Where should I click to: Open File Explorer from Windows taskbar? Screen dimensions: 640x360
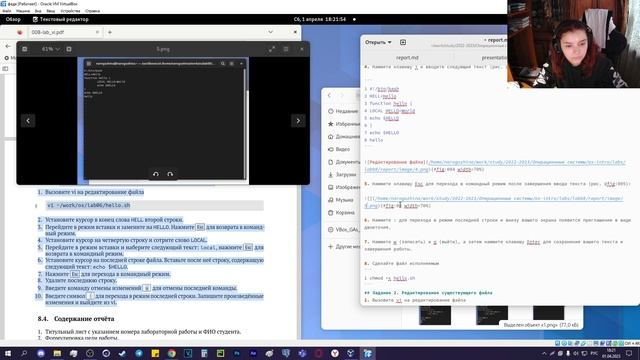pos(57,353)
